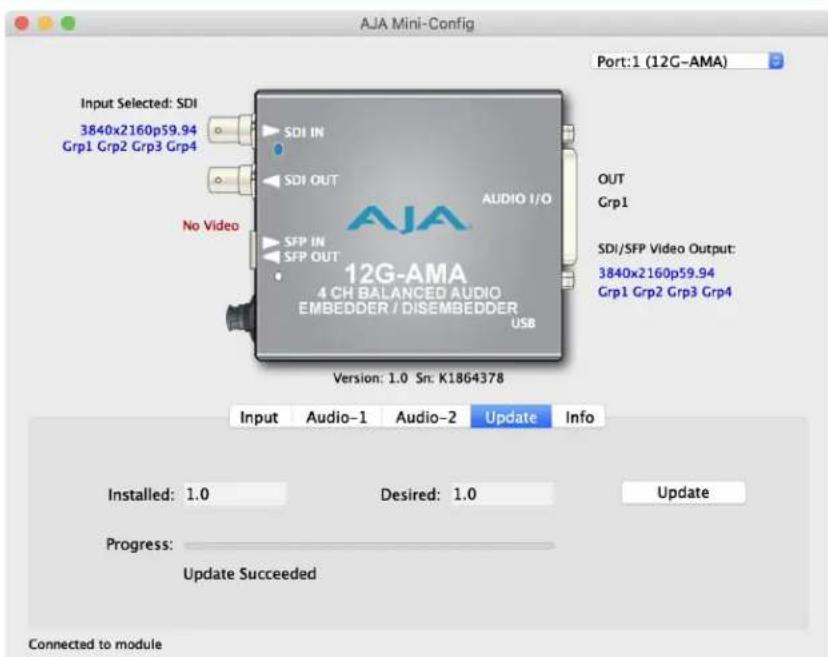Click the blue SDI IN status LED
The height and width of the screenshot is (657, 828).
[278, 149]
